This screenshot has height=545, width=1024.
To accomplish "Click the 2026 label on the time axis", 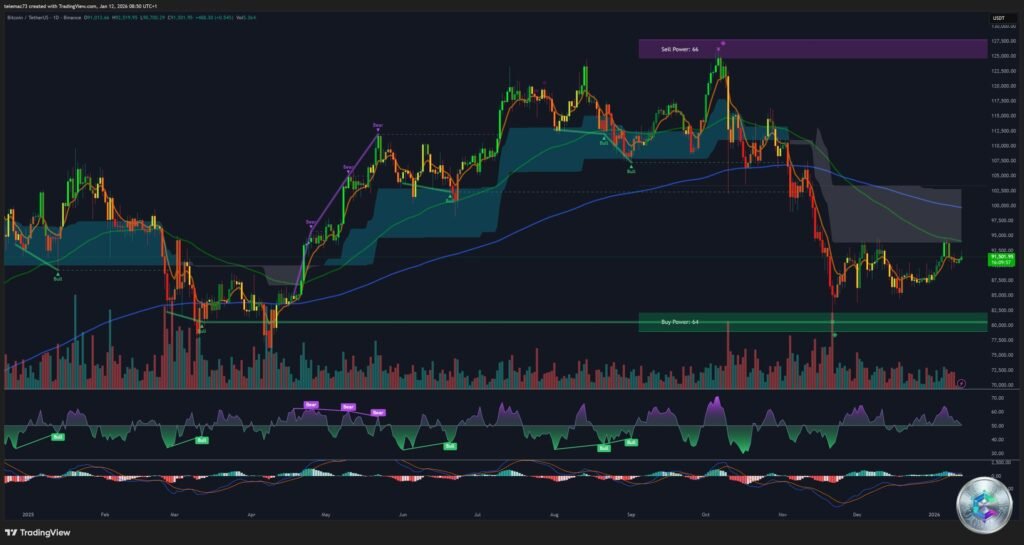I will (x=933, y=516).
